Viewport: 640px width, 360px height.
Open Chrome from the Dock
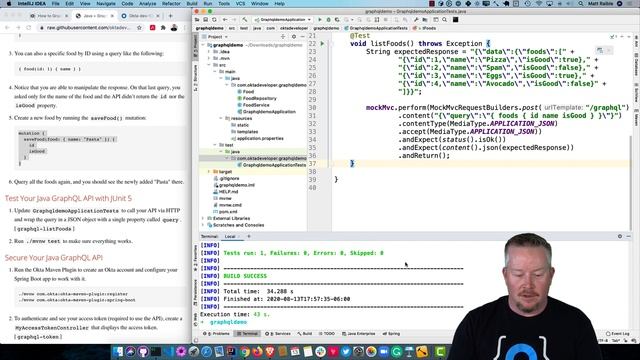(244, 351)
